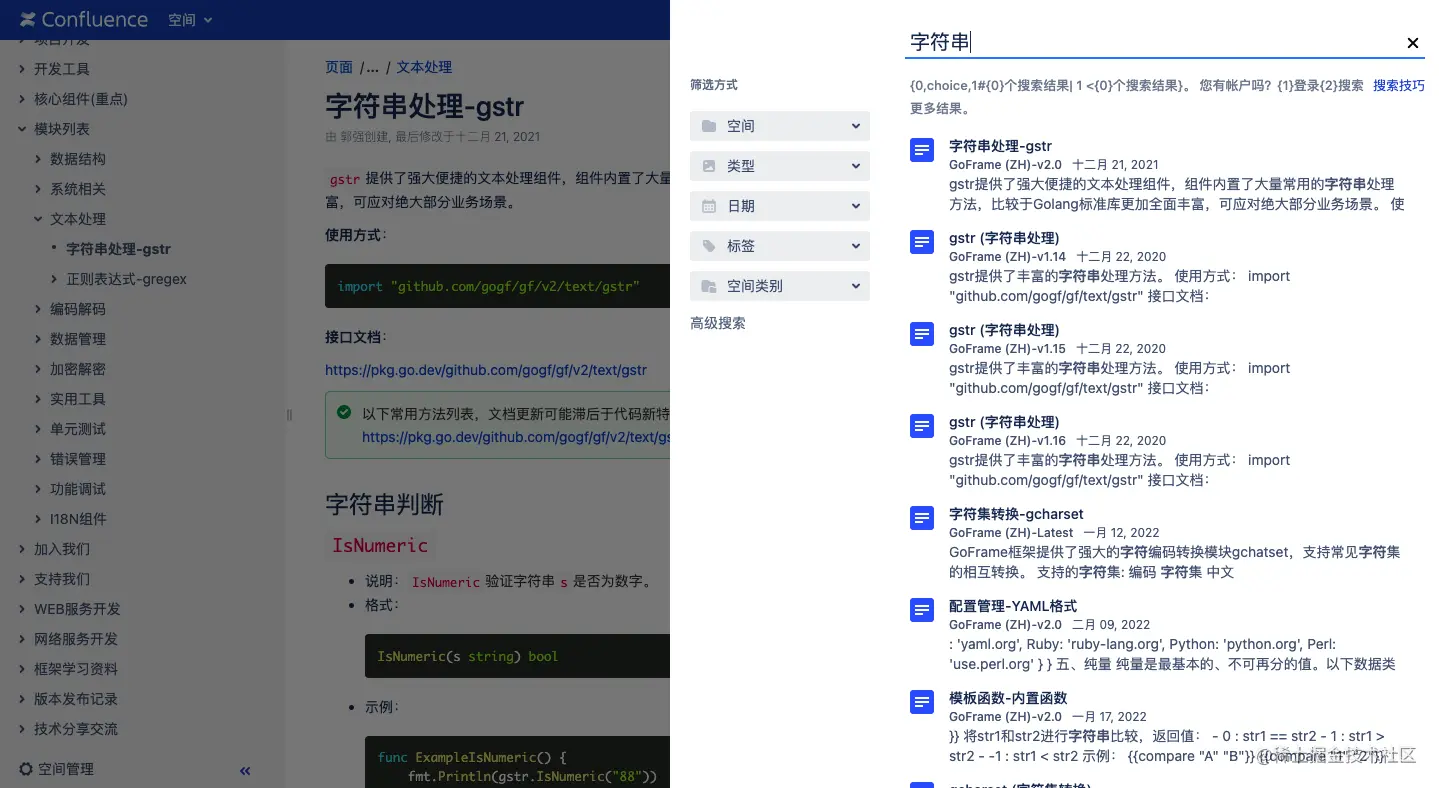The width and height of the screenshot is (1439, 788).
Task: Click folder icon in 空间 filter
Action: pyautogui.click(x=709, y=126)
